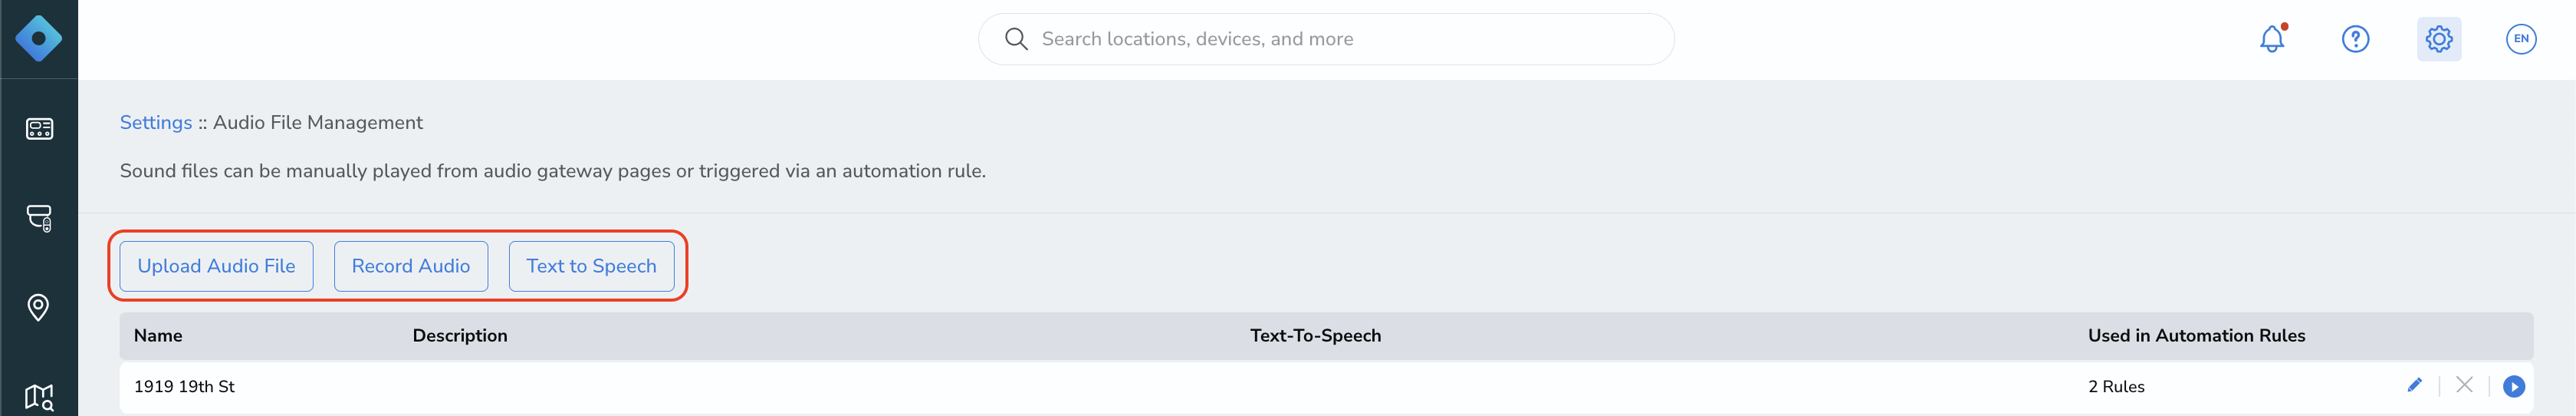
Task: Delete the 1919 19th St audio file
Action: pyautogui.click(x=2464, y=385)
